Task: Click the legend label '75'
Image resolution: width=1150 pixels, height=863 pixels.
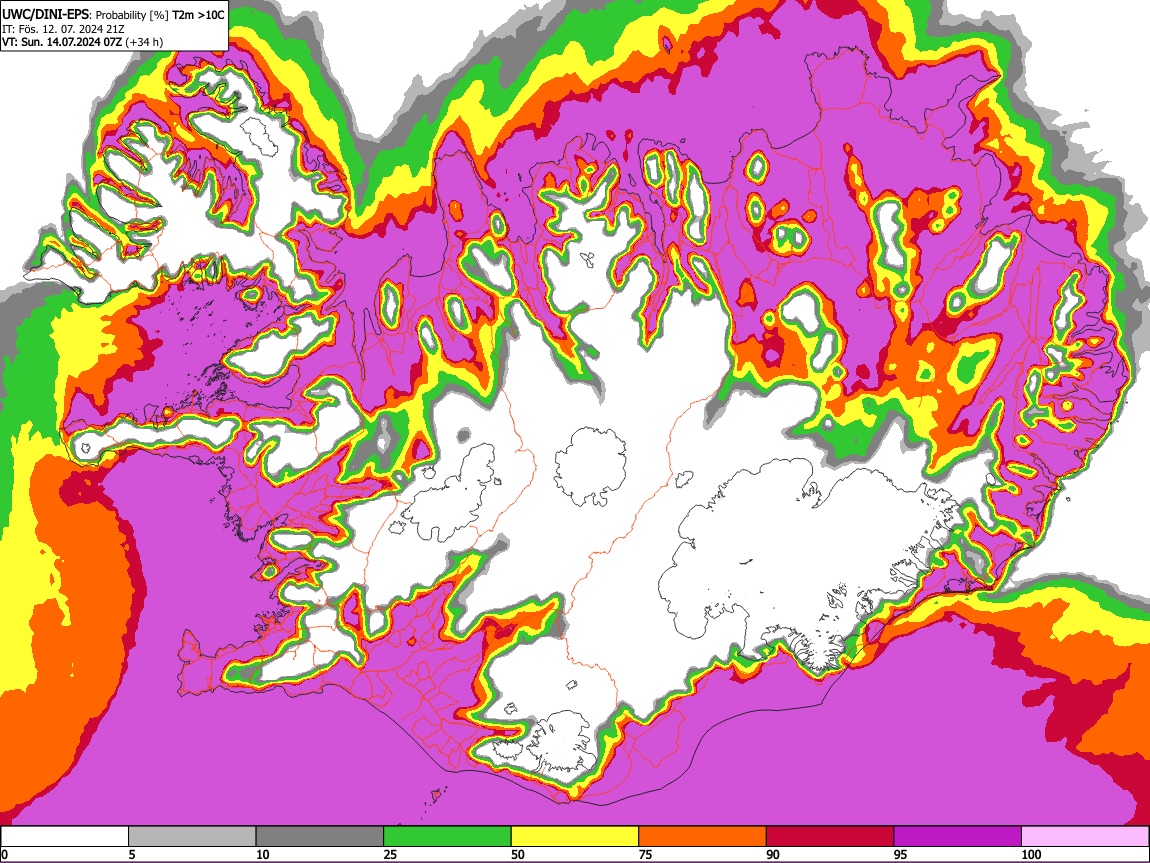Action: [645, 854]
